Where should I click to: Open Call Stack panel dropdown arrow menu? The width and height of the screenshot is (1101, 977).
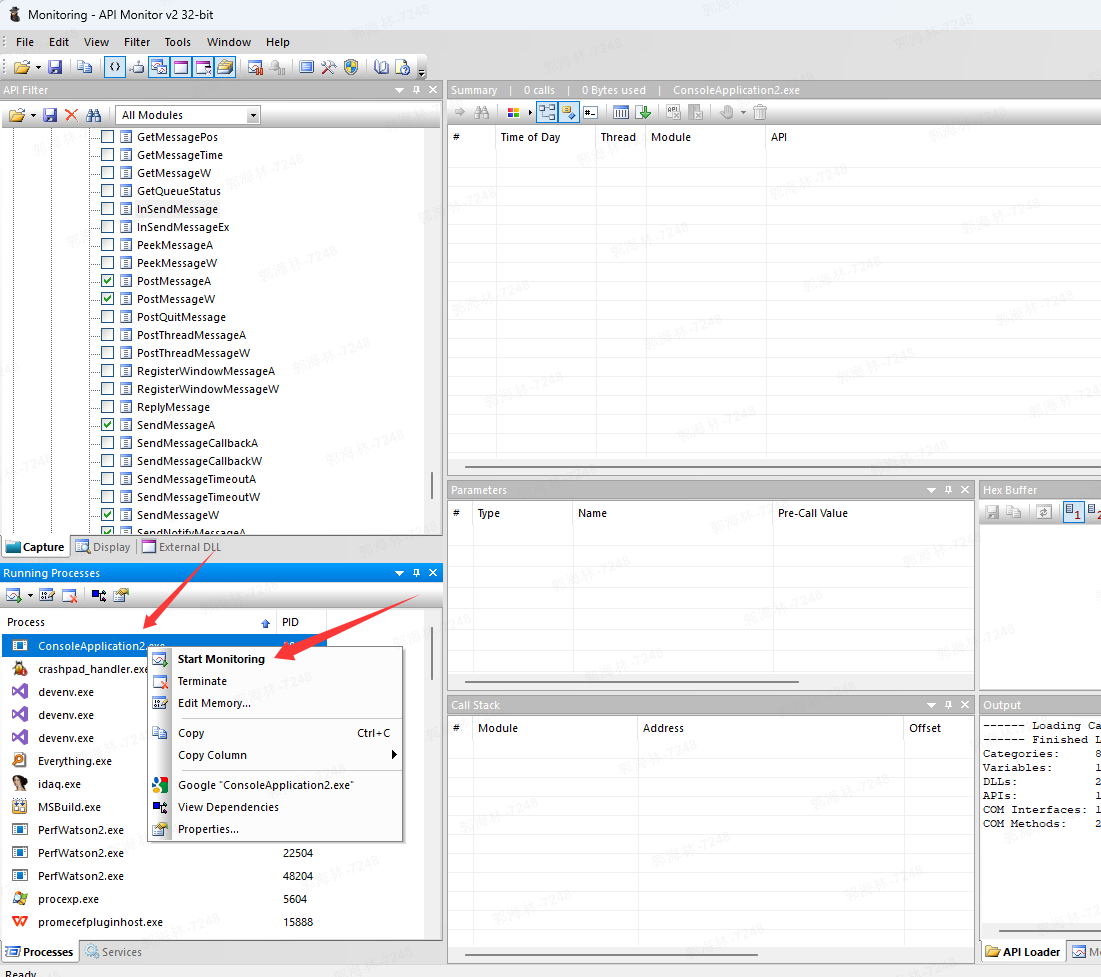tap(932, 705)
